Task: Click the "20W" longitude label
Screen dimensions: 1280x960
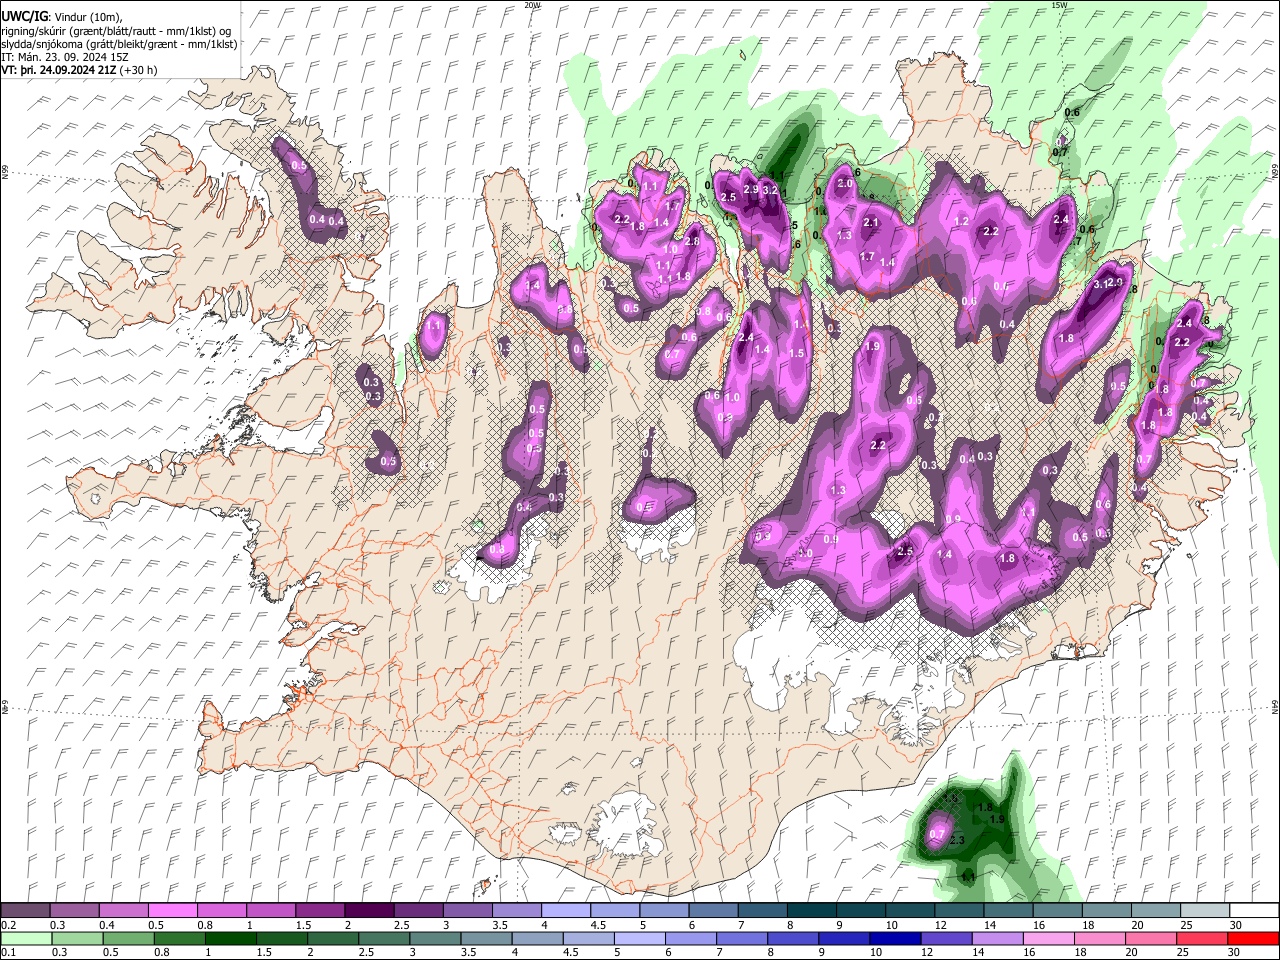Action: coord(532,5)
